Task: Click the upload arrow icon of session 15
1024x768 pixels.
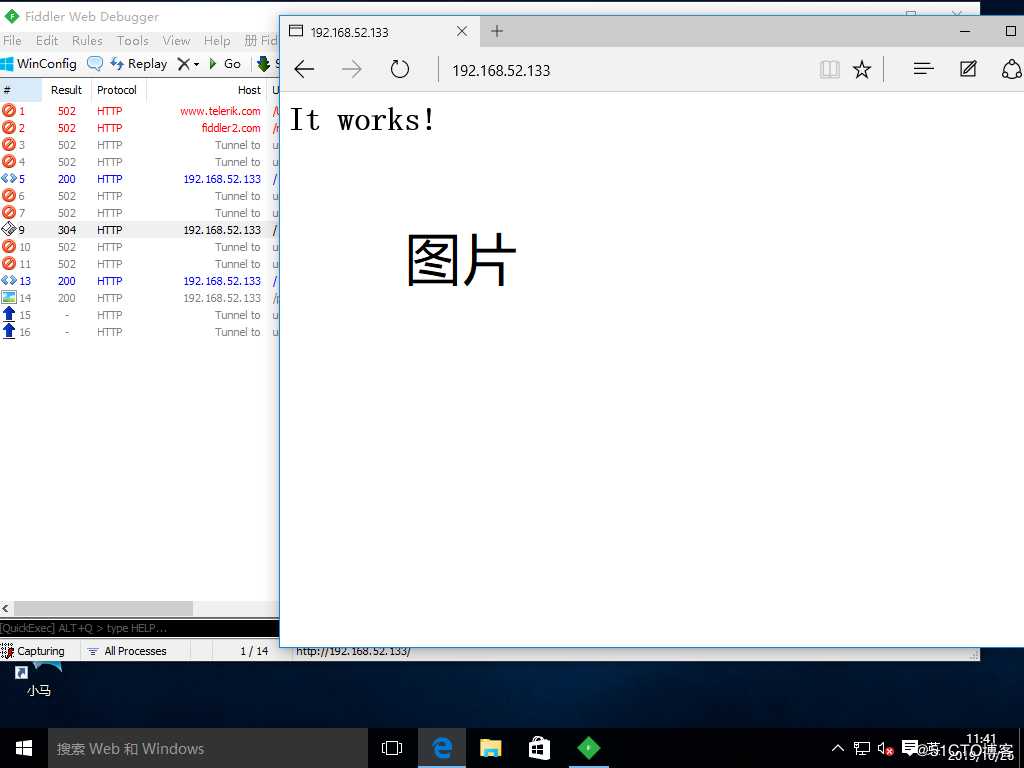Action: pos(9,314)
